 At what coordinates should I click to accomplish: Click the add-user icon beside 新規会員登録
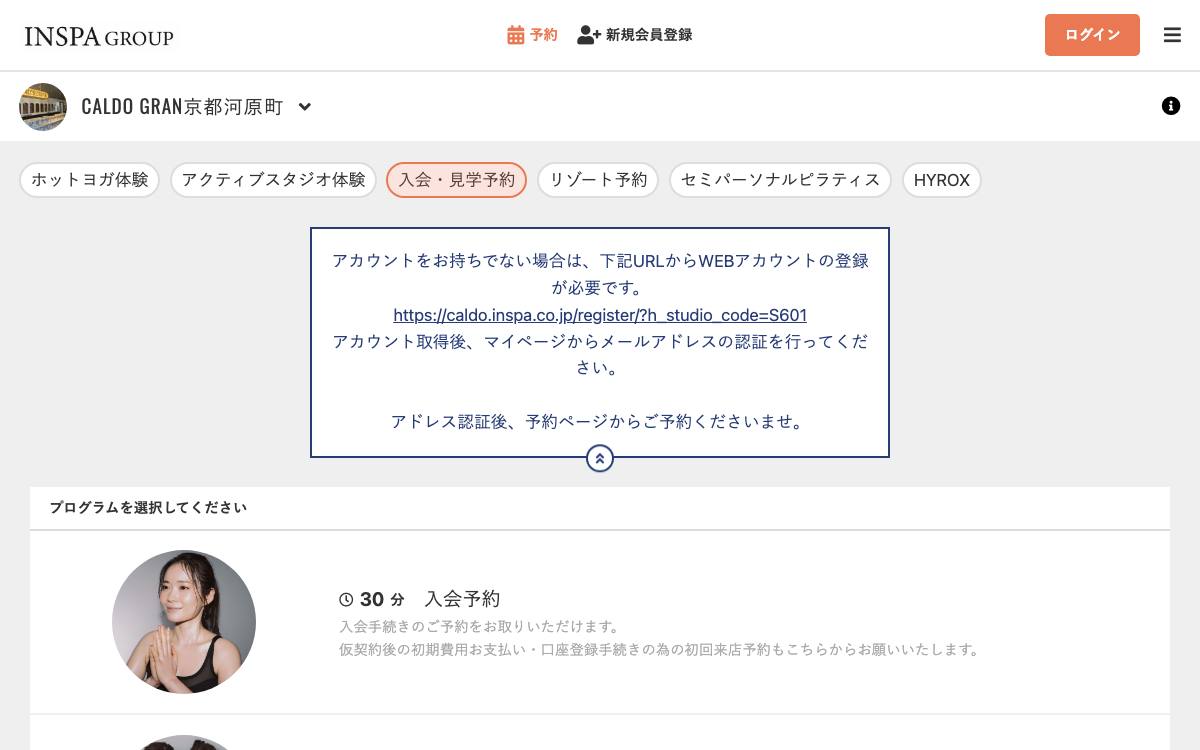589,35
